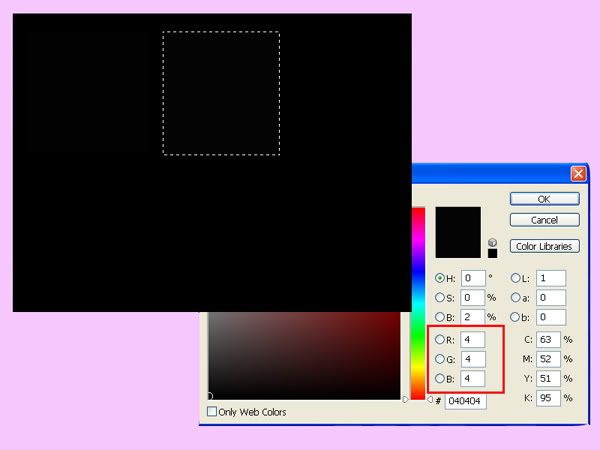Select the G green radio button
Image resolution: width=600 pixels, height=450 pixels.
pyautogui.click(x=441, y=359)
